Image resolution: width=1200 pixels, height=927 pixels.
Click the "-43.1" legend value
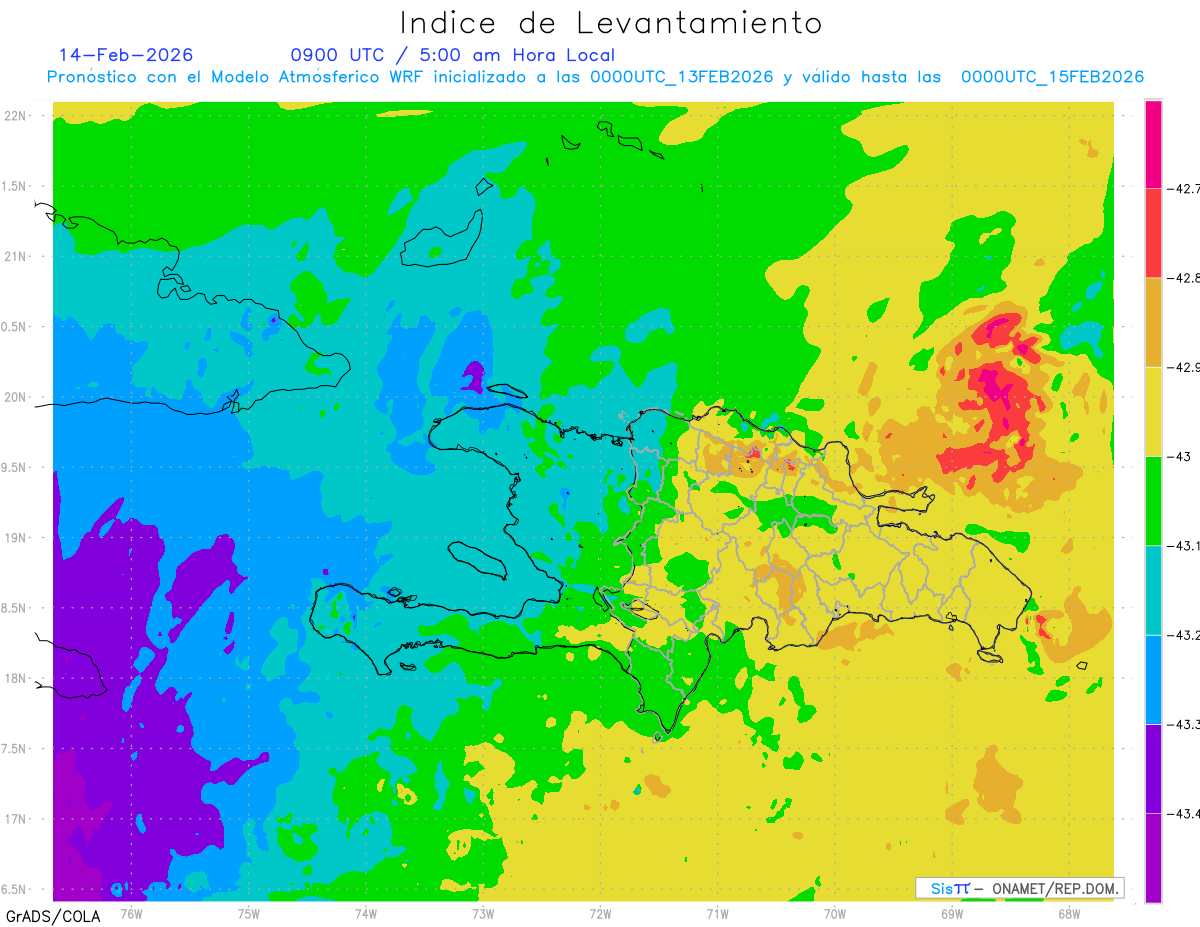[1183, 545]
